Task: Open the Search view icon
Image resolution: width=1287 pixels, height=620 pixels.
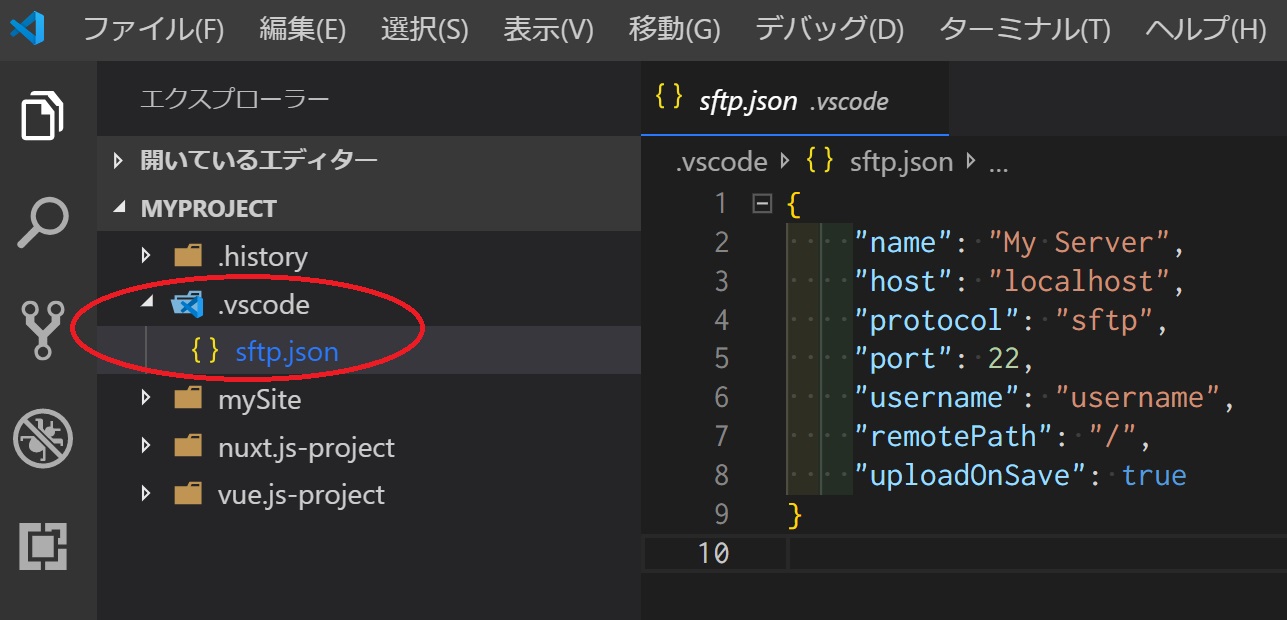Action: [44, 222]
